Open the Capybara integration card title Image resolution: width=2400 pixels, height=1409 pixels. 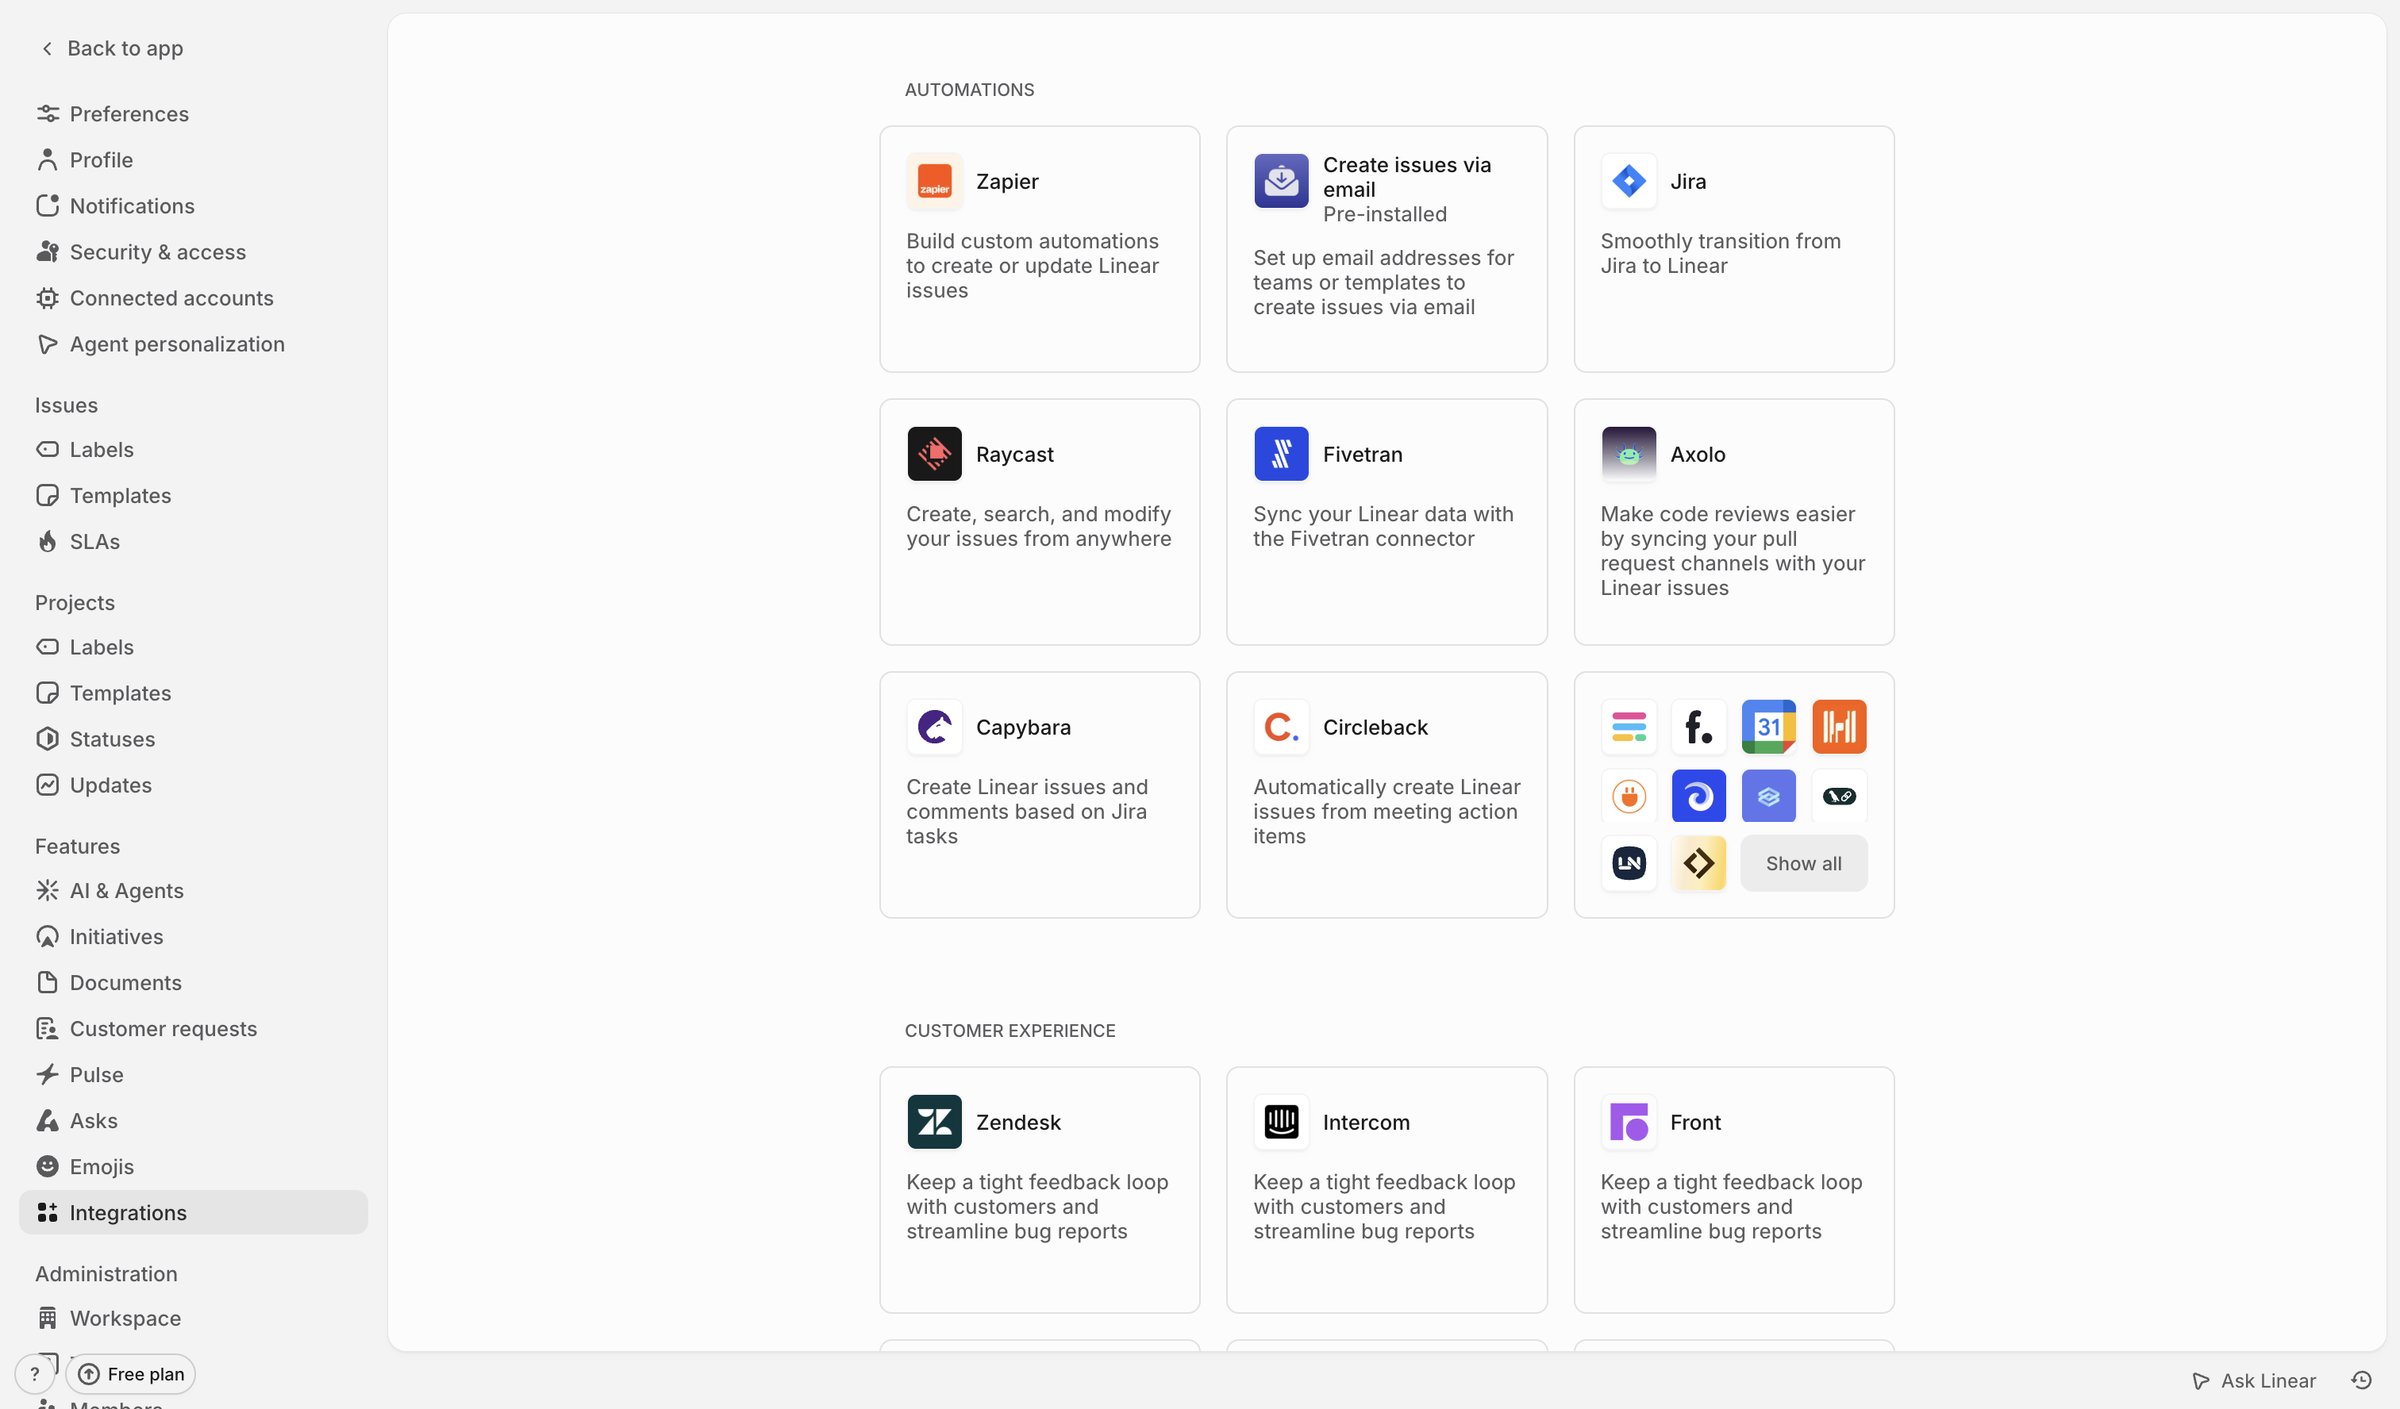(x=1023, y=727)
